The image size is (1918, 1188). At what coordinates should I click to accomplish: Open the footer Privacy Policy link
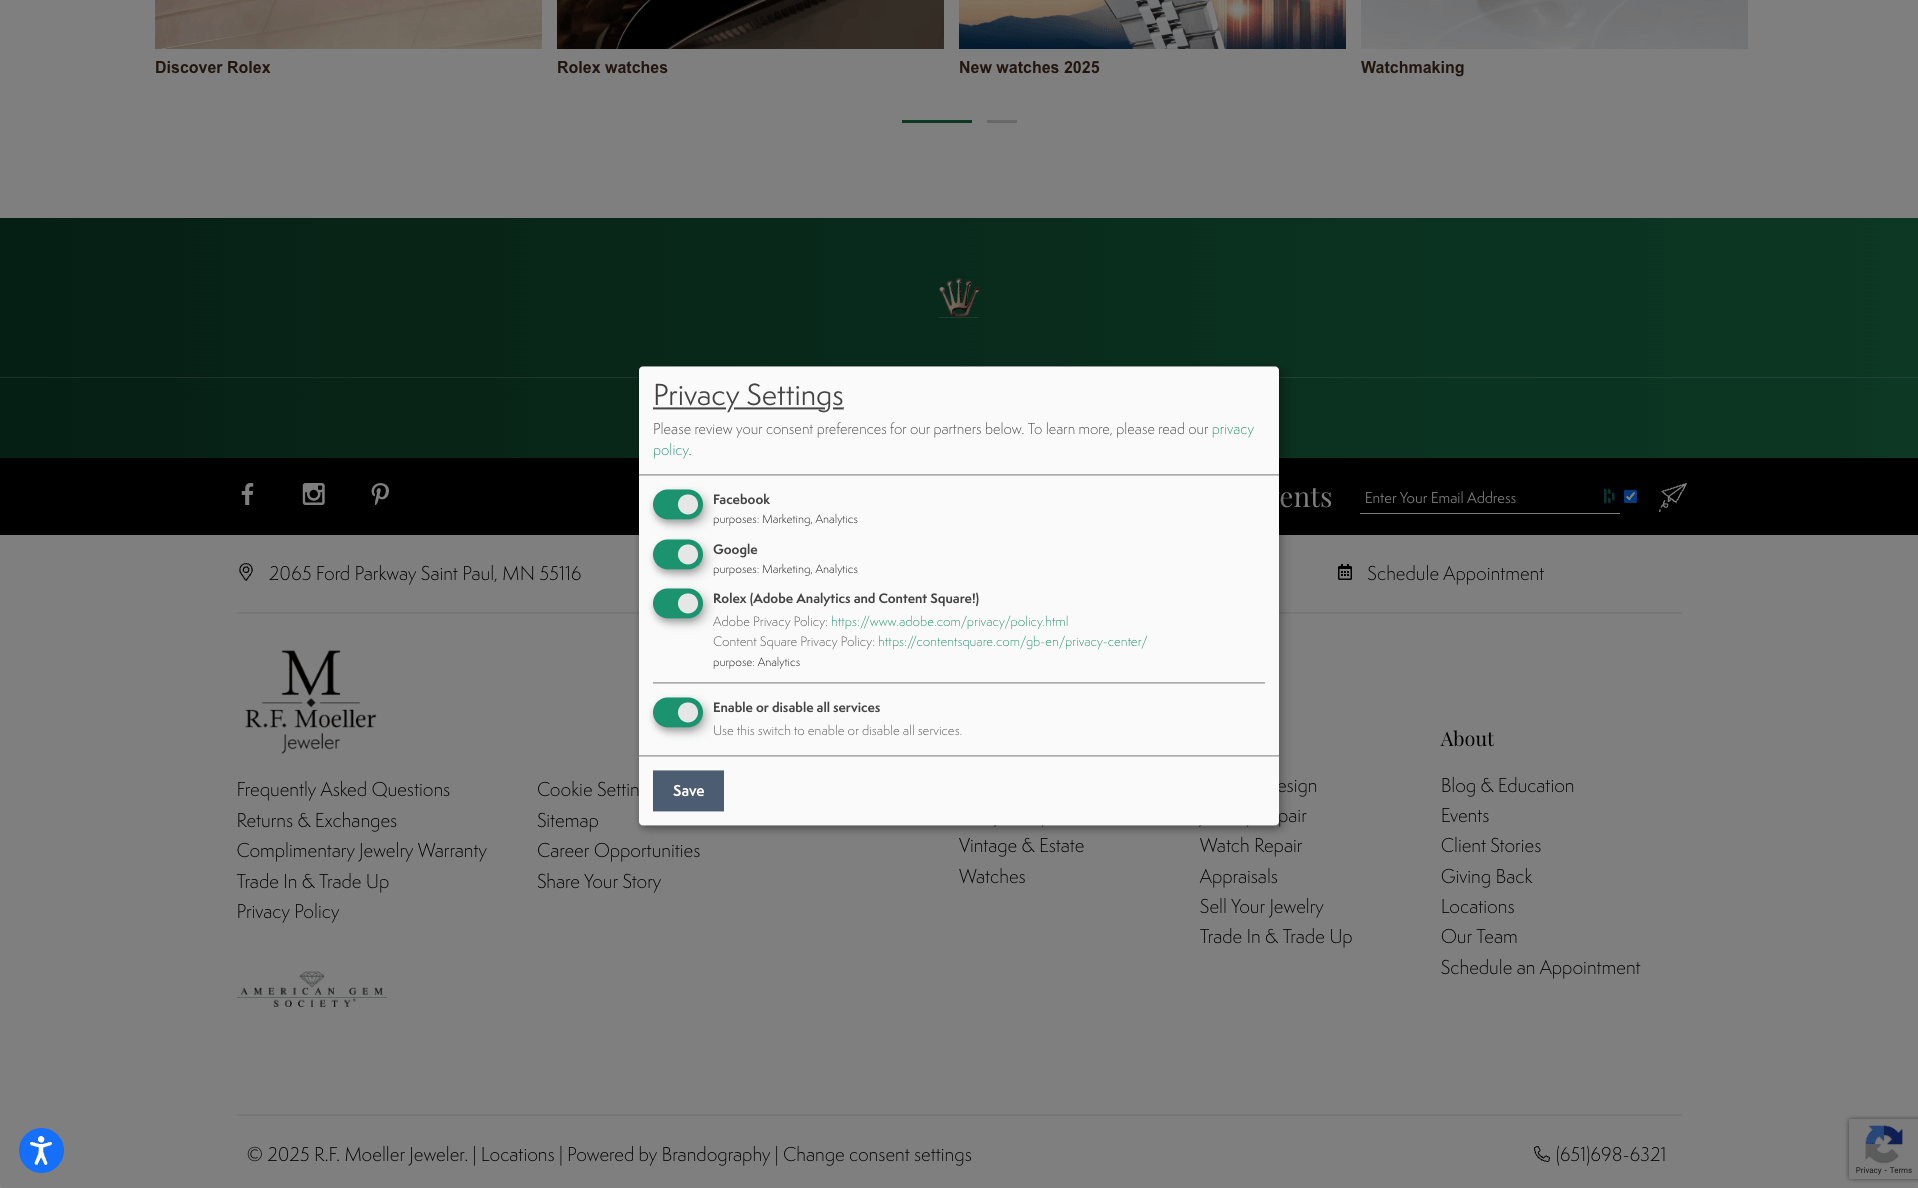click(288, 912)
